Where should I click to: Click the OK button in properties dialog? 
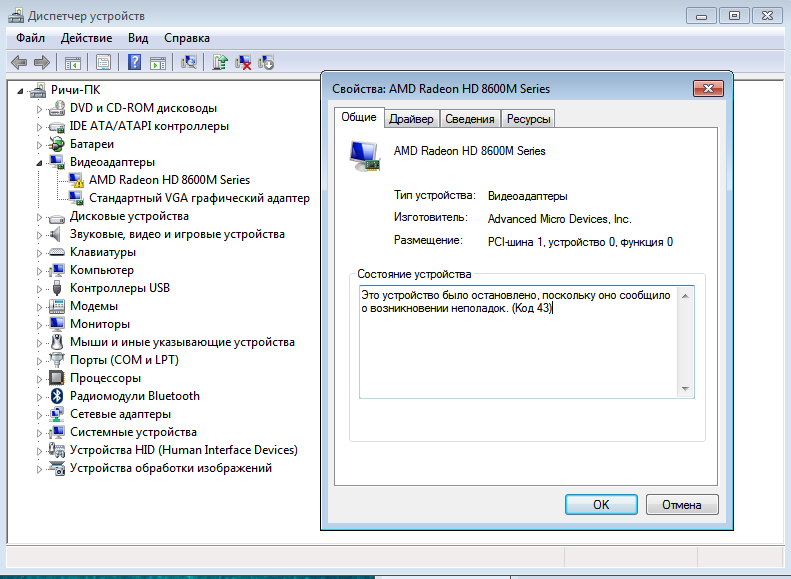(x=601, y=504)
